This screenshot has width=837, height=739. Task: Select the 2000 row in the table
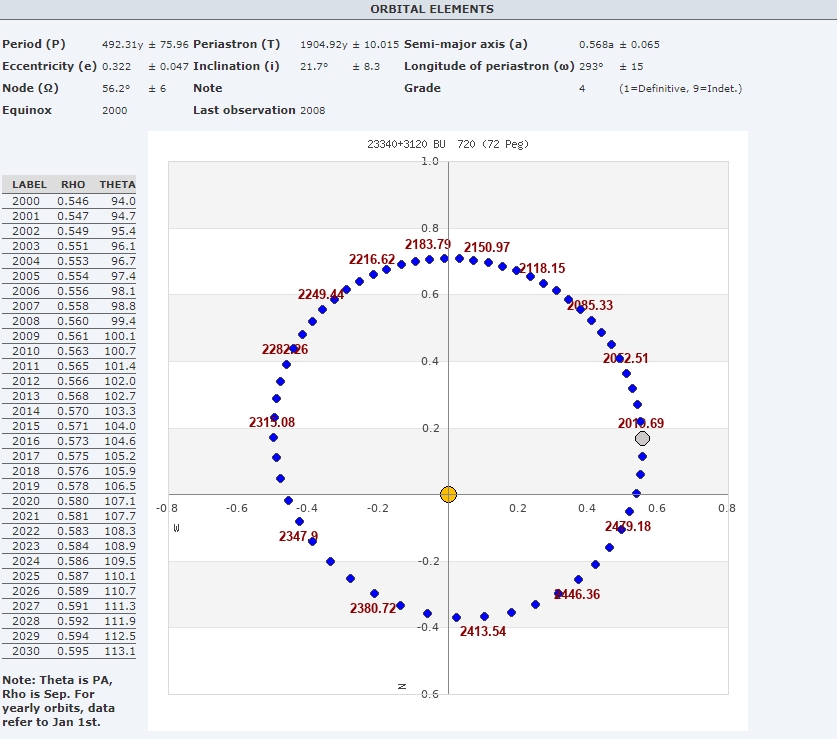click(70, 201)
